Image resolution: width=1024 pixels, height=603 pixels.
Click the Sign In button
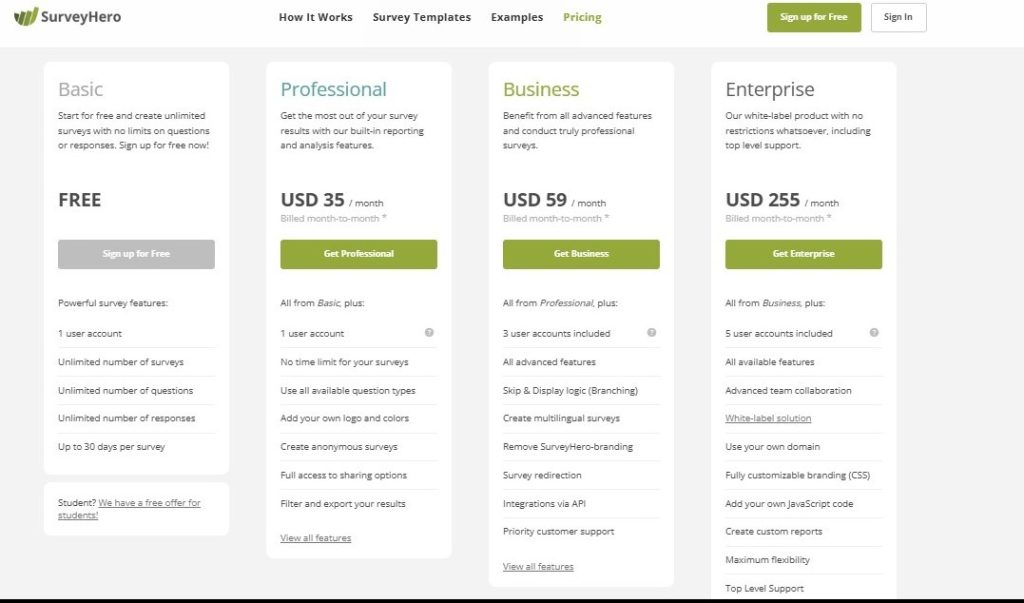tap(897, 17)
